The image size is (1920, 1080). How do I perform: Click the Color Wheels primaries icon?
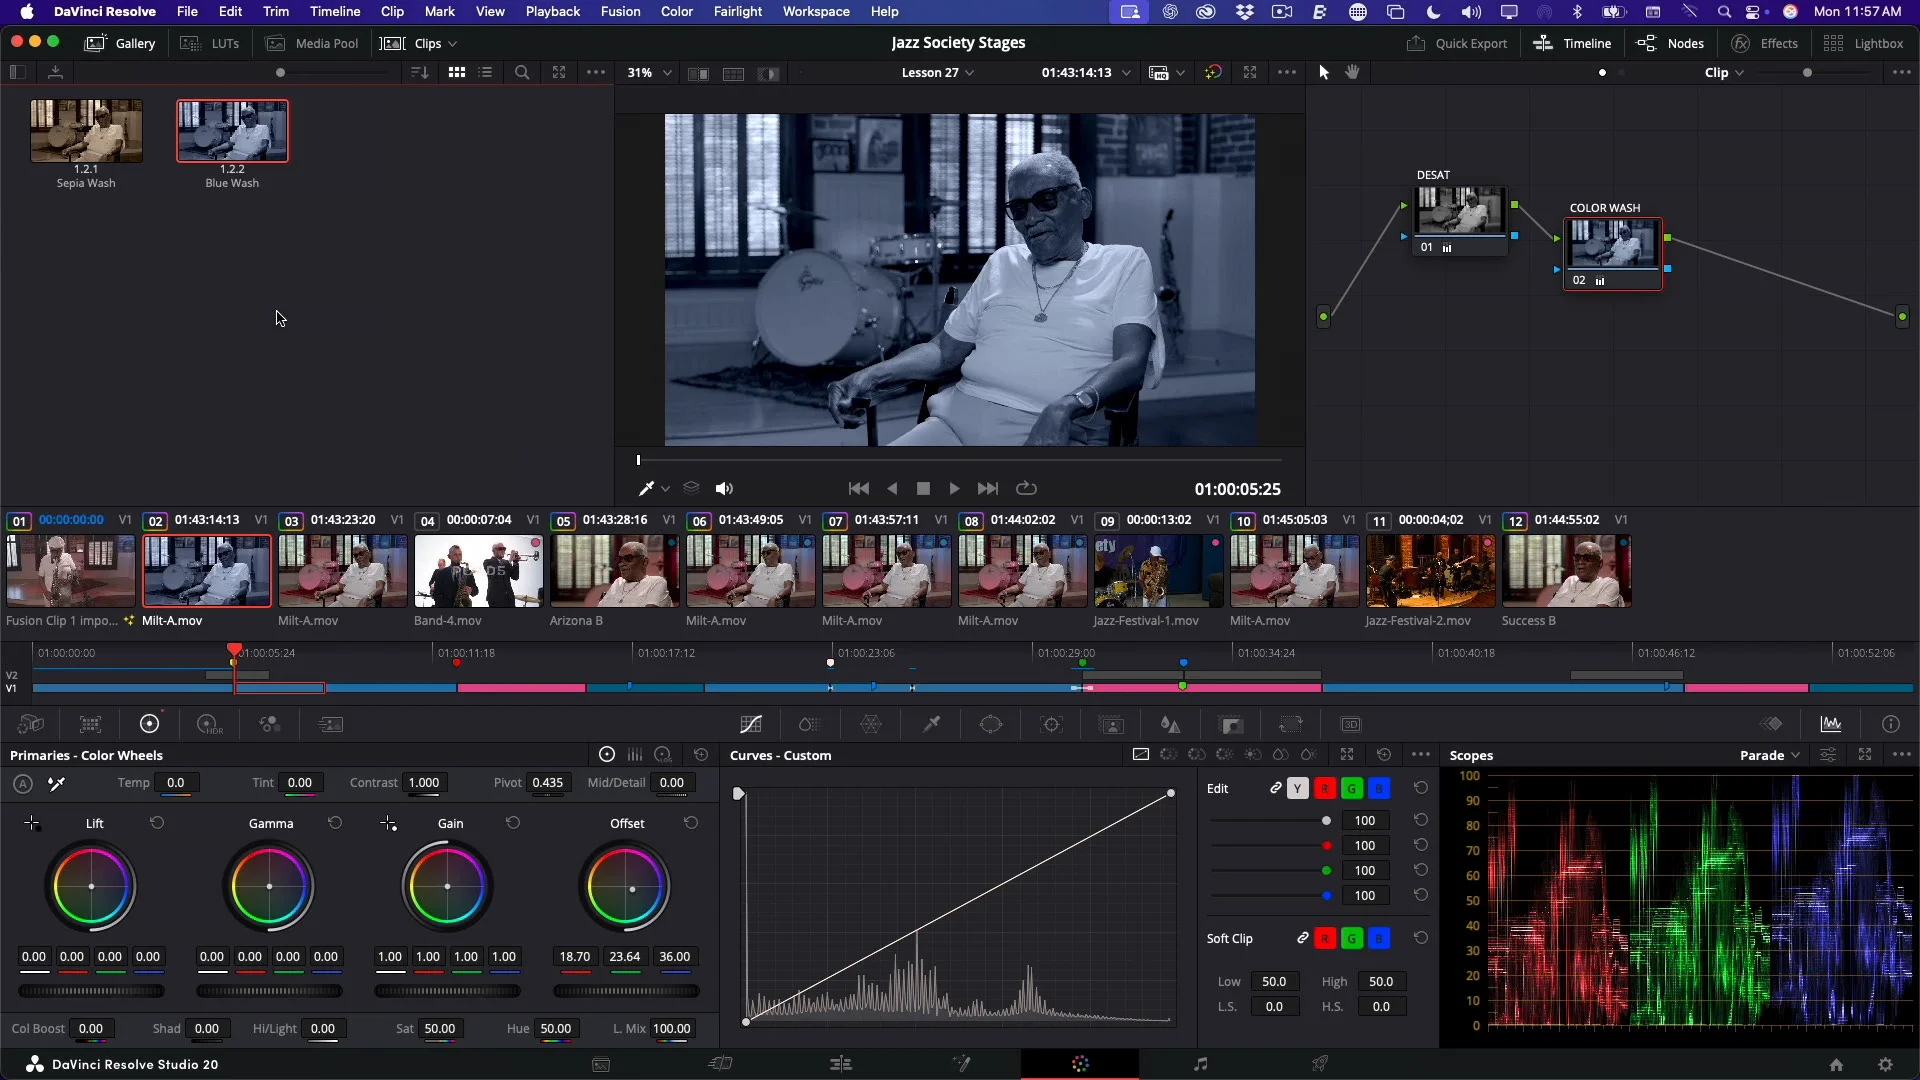[x=149, y=724]
